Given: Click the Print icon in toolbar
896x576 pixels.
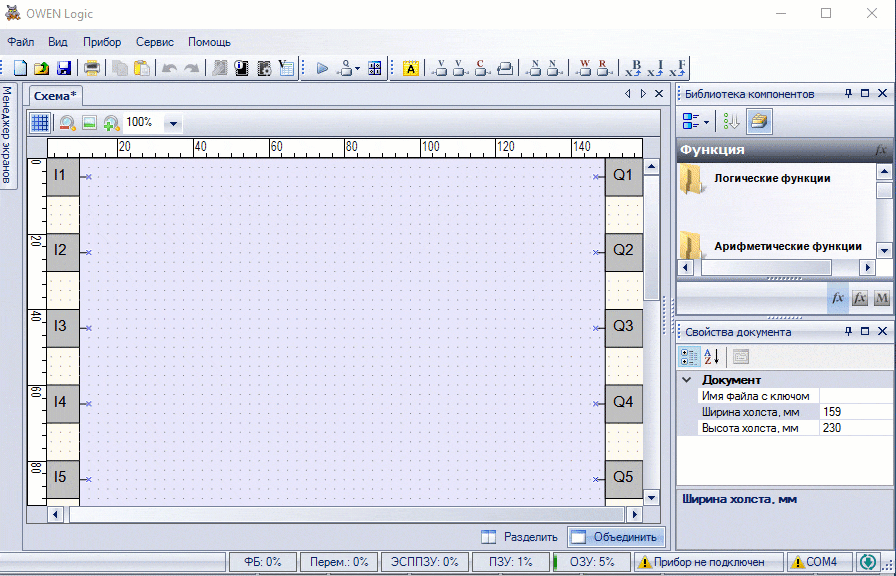Looking at the screenshot, I should coord(91,68).
